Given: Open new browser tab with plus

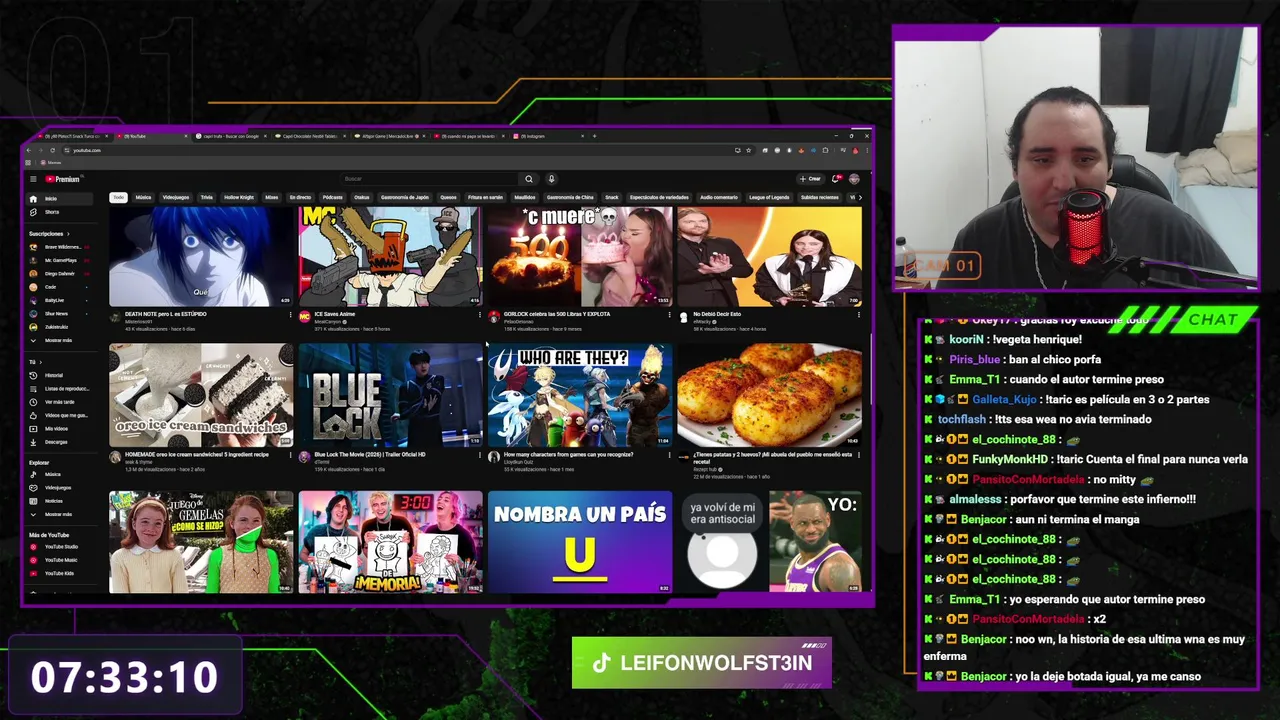Looking at the screenshot, I should [x=594, y=136].
